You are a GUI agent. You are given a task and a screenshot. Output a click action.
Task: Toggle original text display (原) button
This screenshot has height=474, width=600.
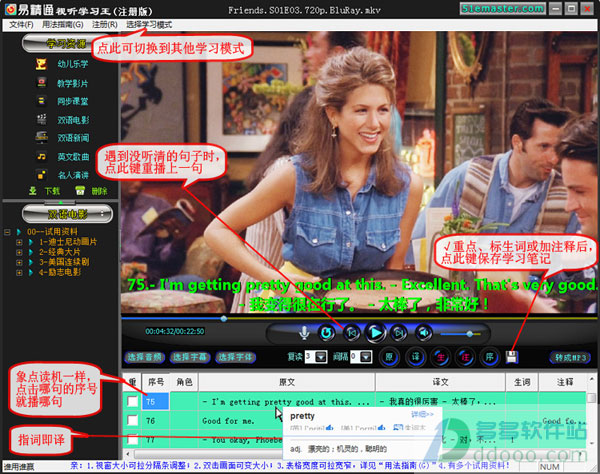[x=390, y=357]
